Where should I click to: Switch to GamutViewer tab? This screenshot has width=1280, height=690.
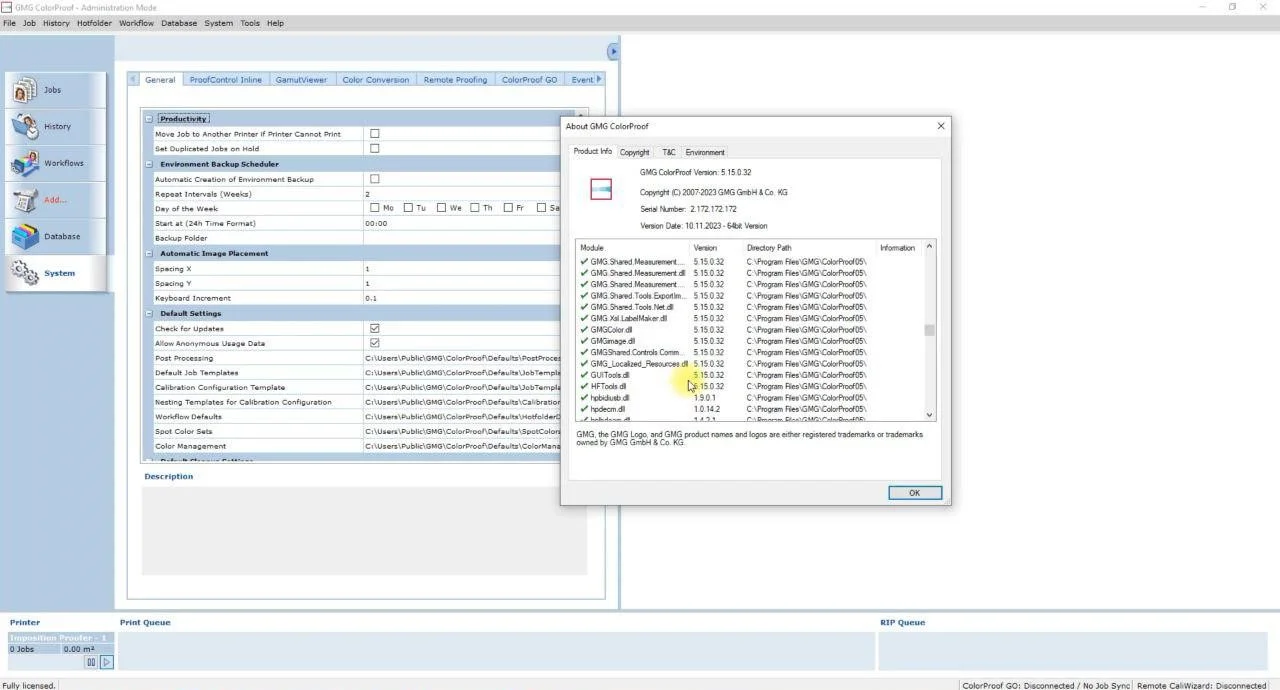pyautogui.click(x=301, y=80)
